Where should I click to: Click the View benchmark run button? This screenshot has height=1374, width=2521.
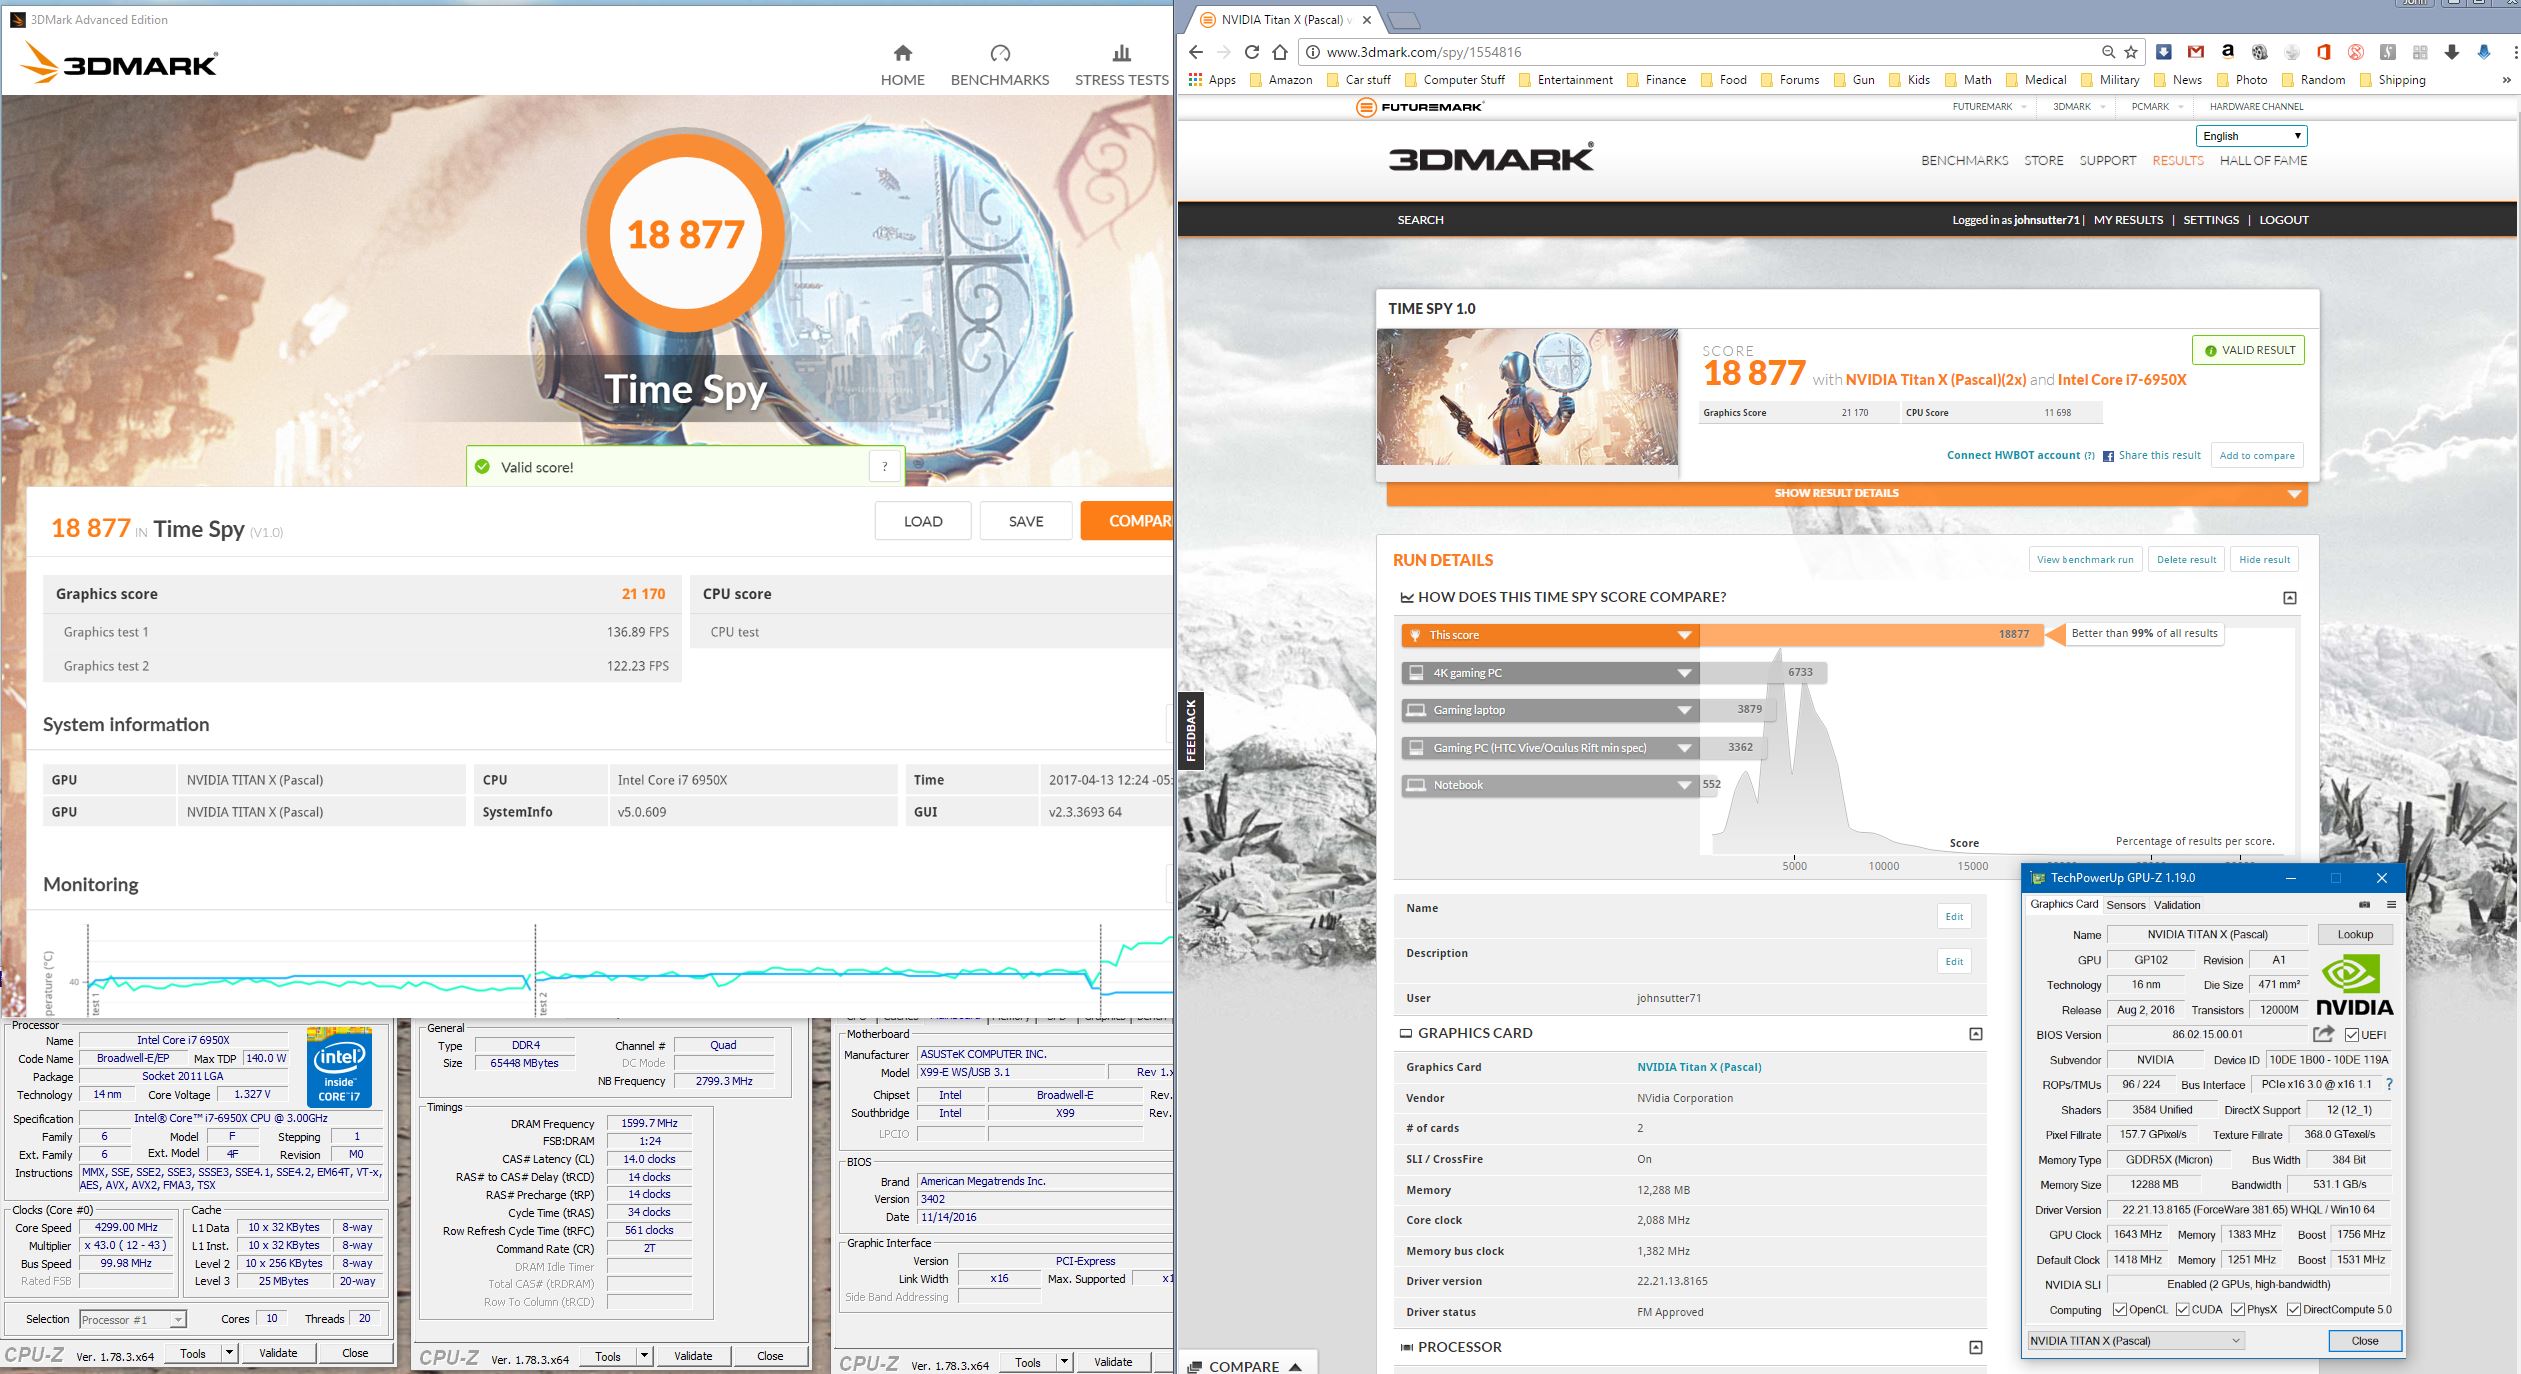point(2085,560)
